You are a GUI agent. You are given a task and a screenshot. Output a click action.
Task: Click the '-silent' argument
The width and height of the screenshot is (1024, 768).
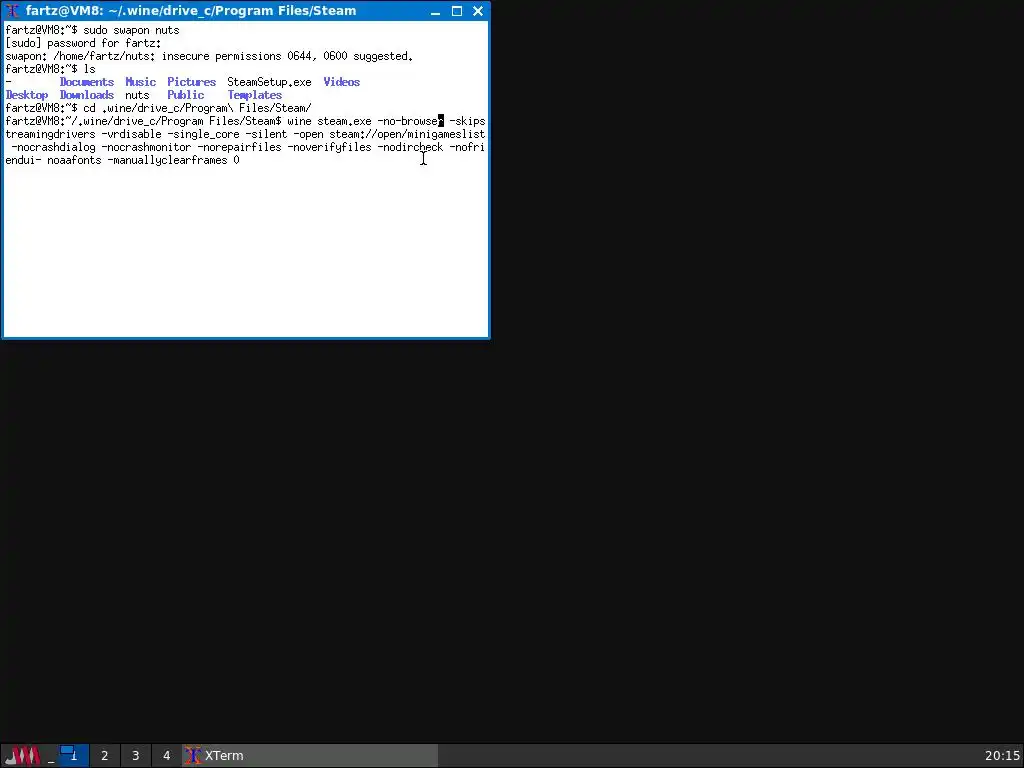(266, 135)
